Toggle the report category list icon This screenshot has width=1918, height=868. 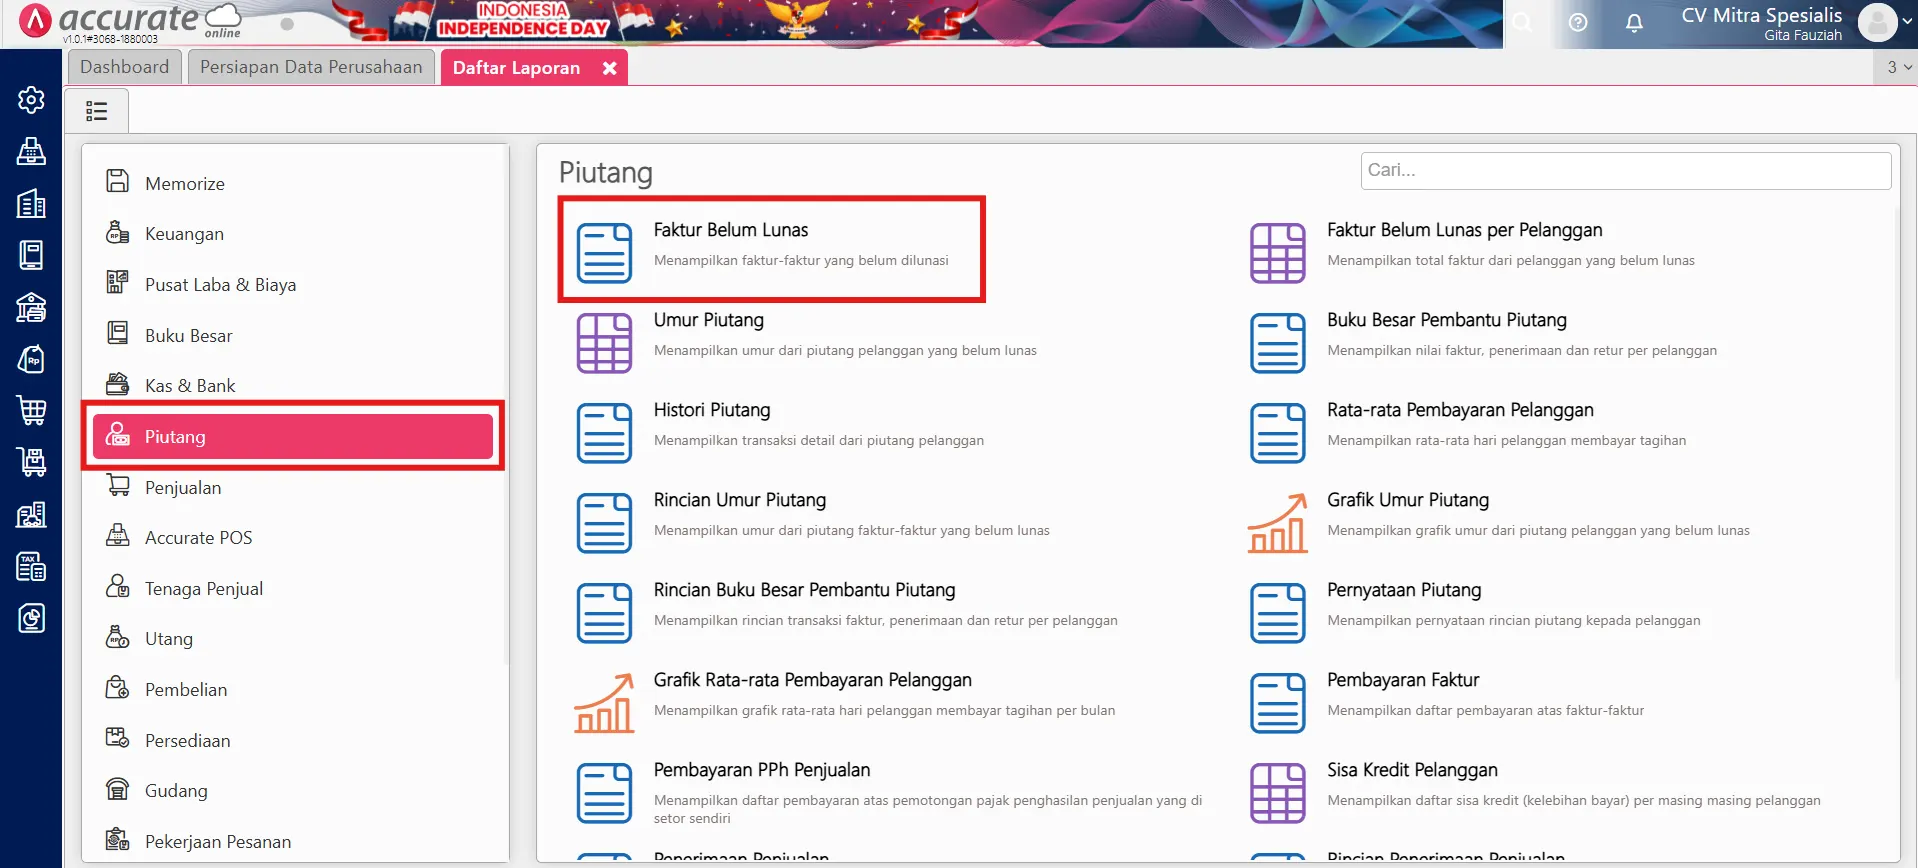96,111
